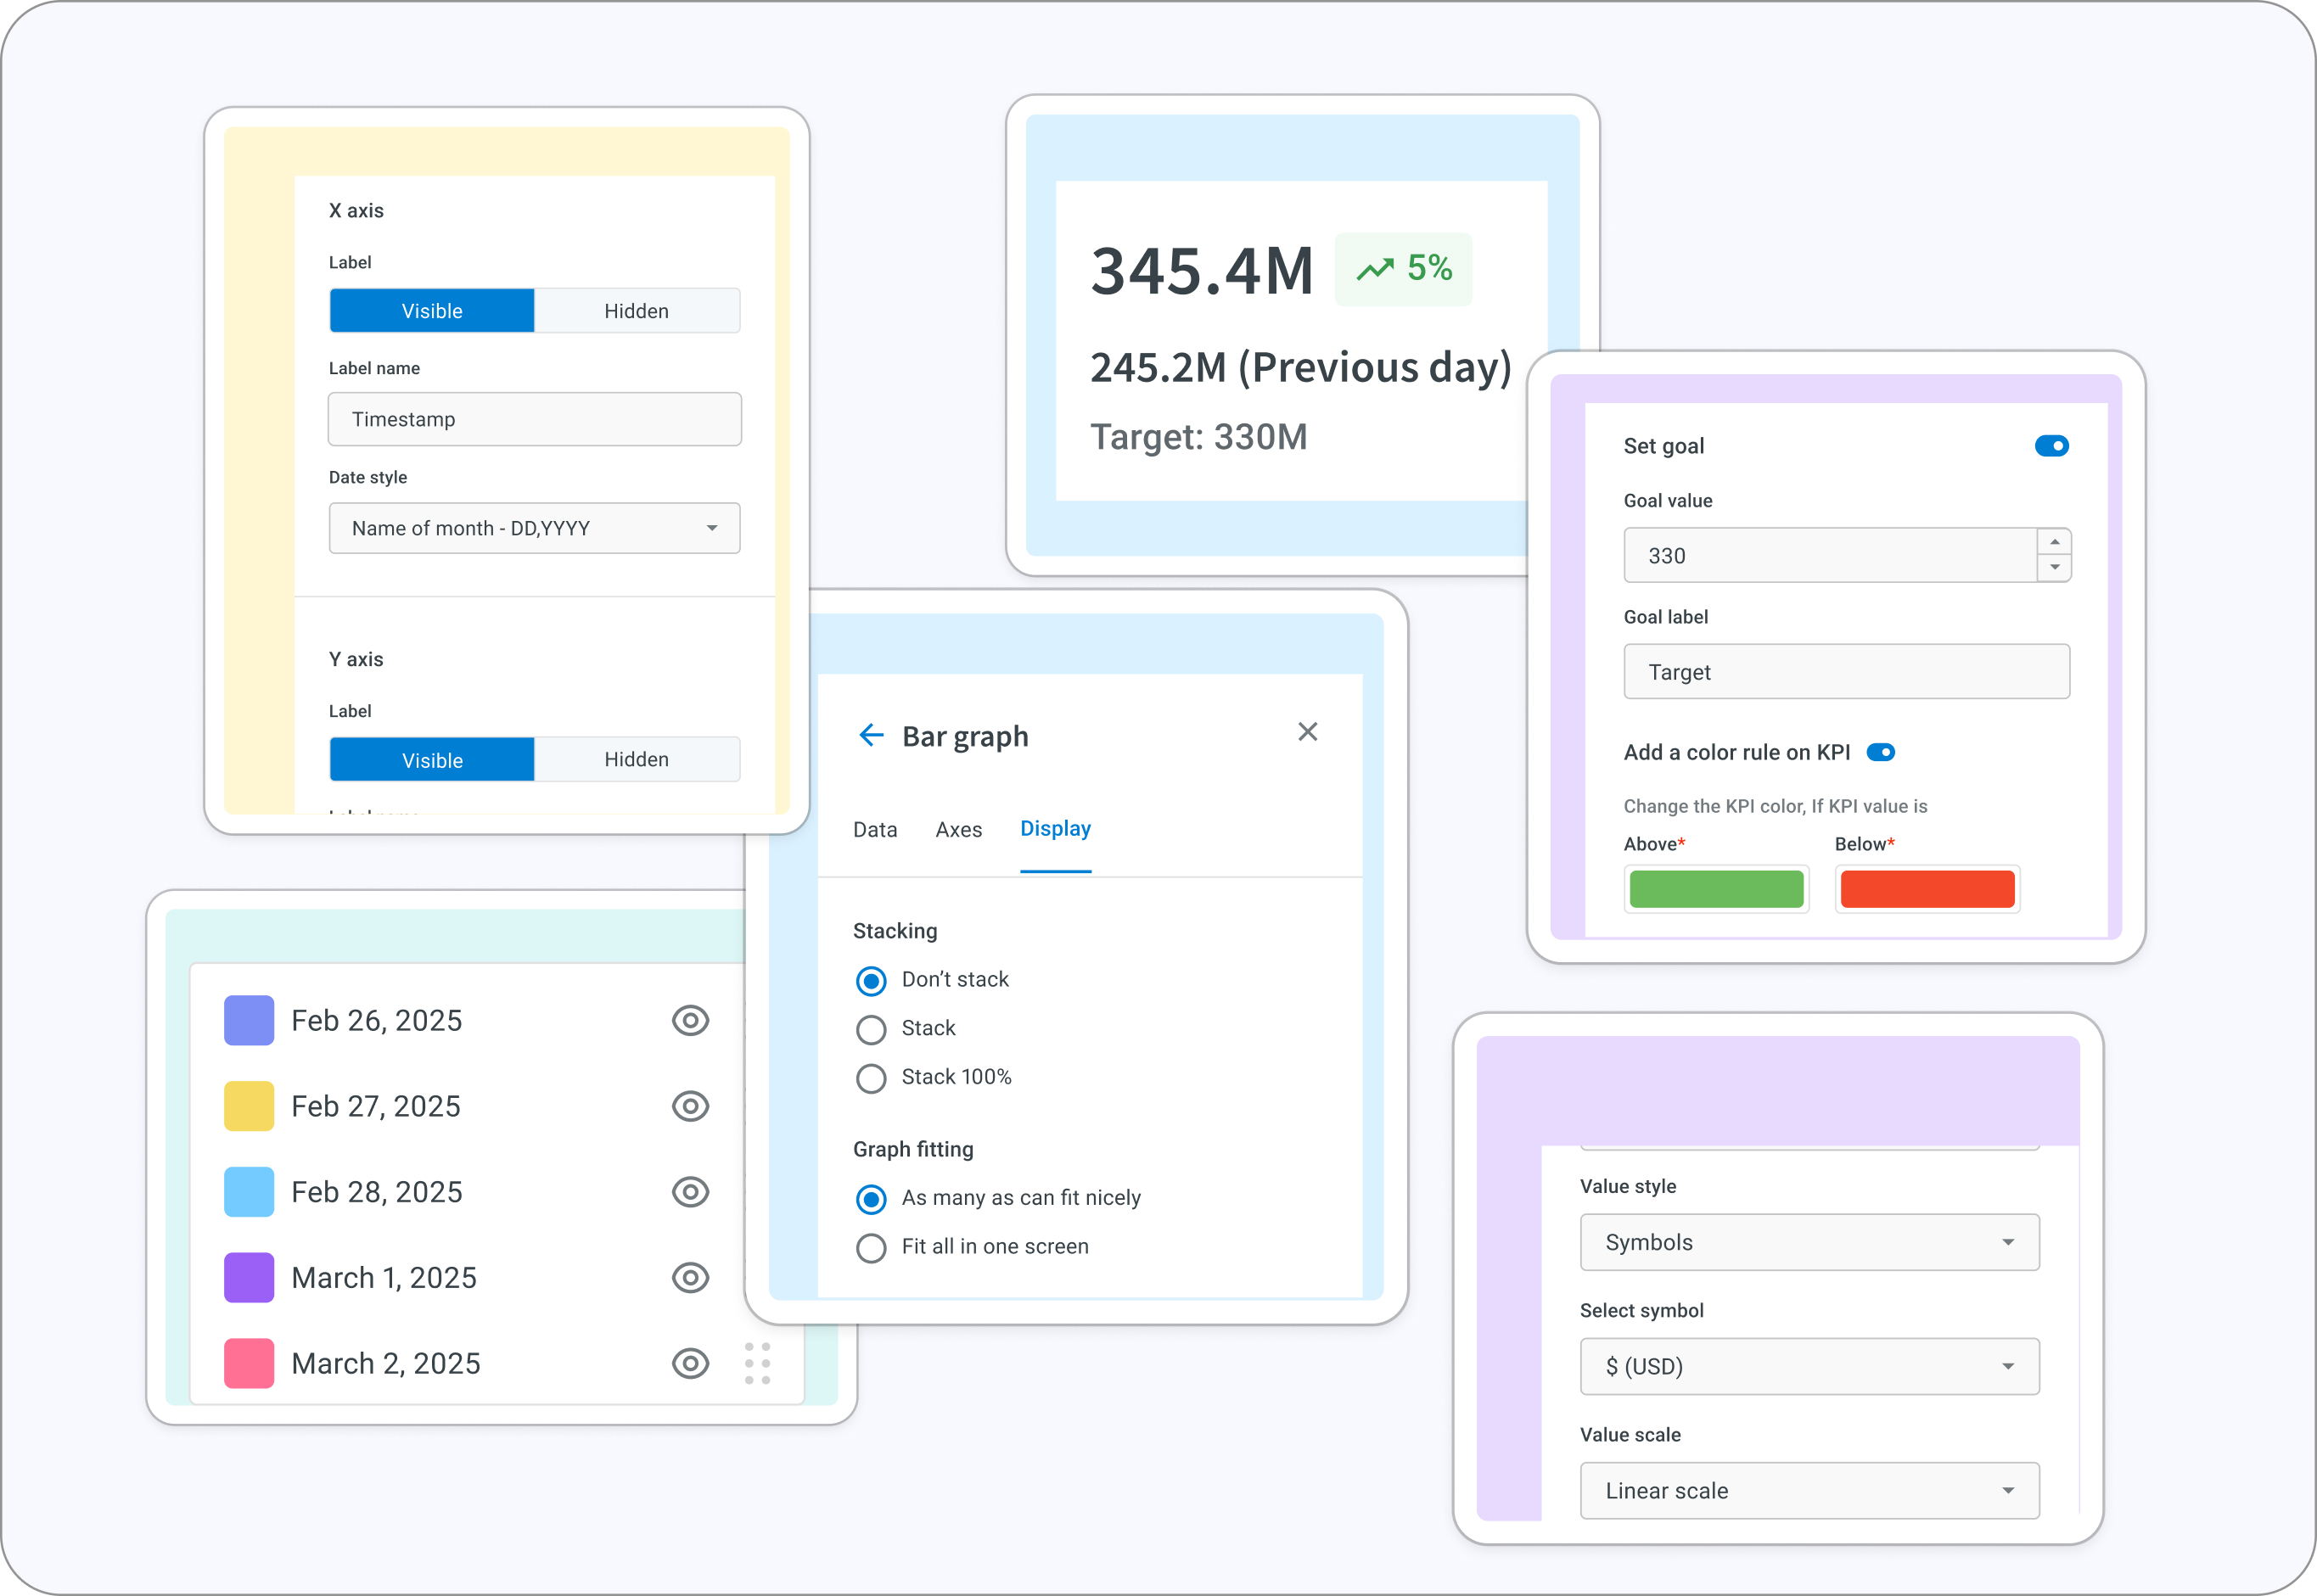The image size is (2317, 1596).
Task: Click the green trend 5% badge
Action: tap(1403, 269)
